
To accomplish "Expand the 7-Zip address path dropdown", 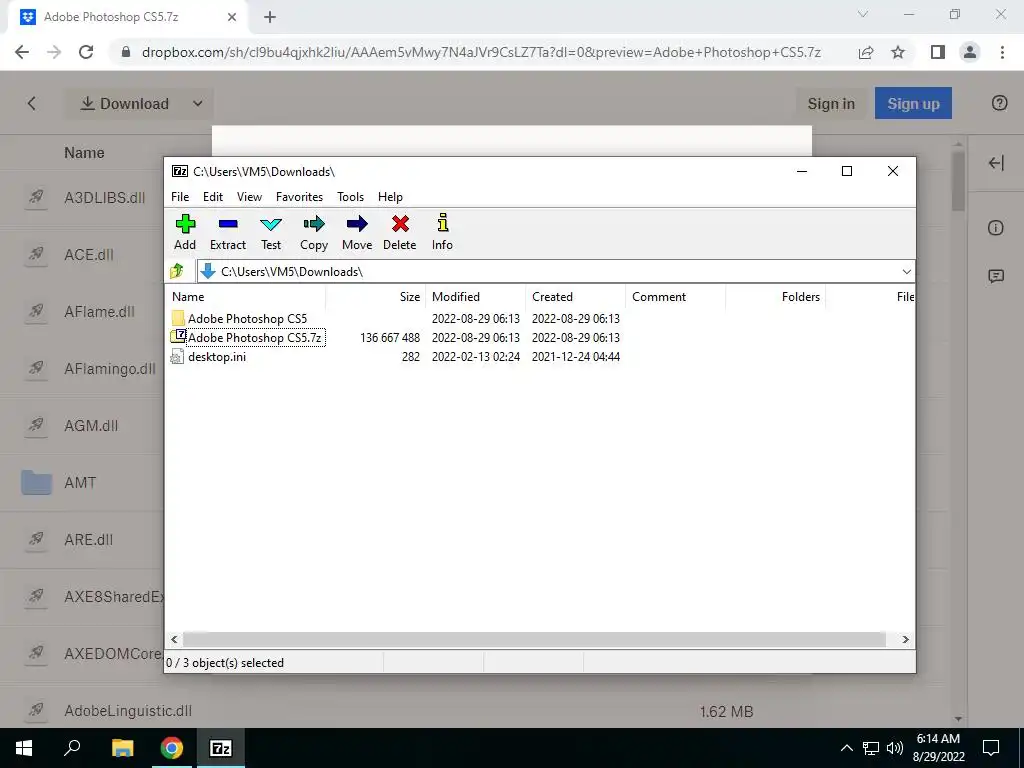I will [906, 272].
